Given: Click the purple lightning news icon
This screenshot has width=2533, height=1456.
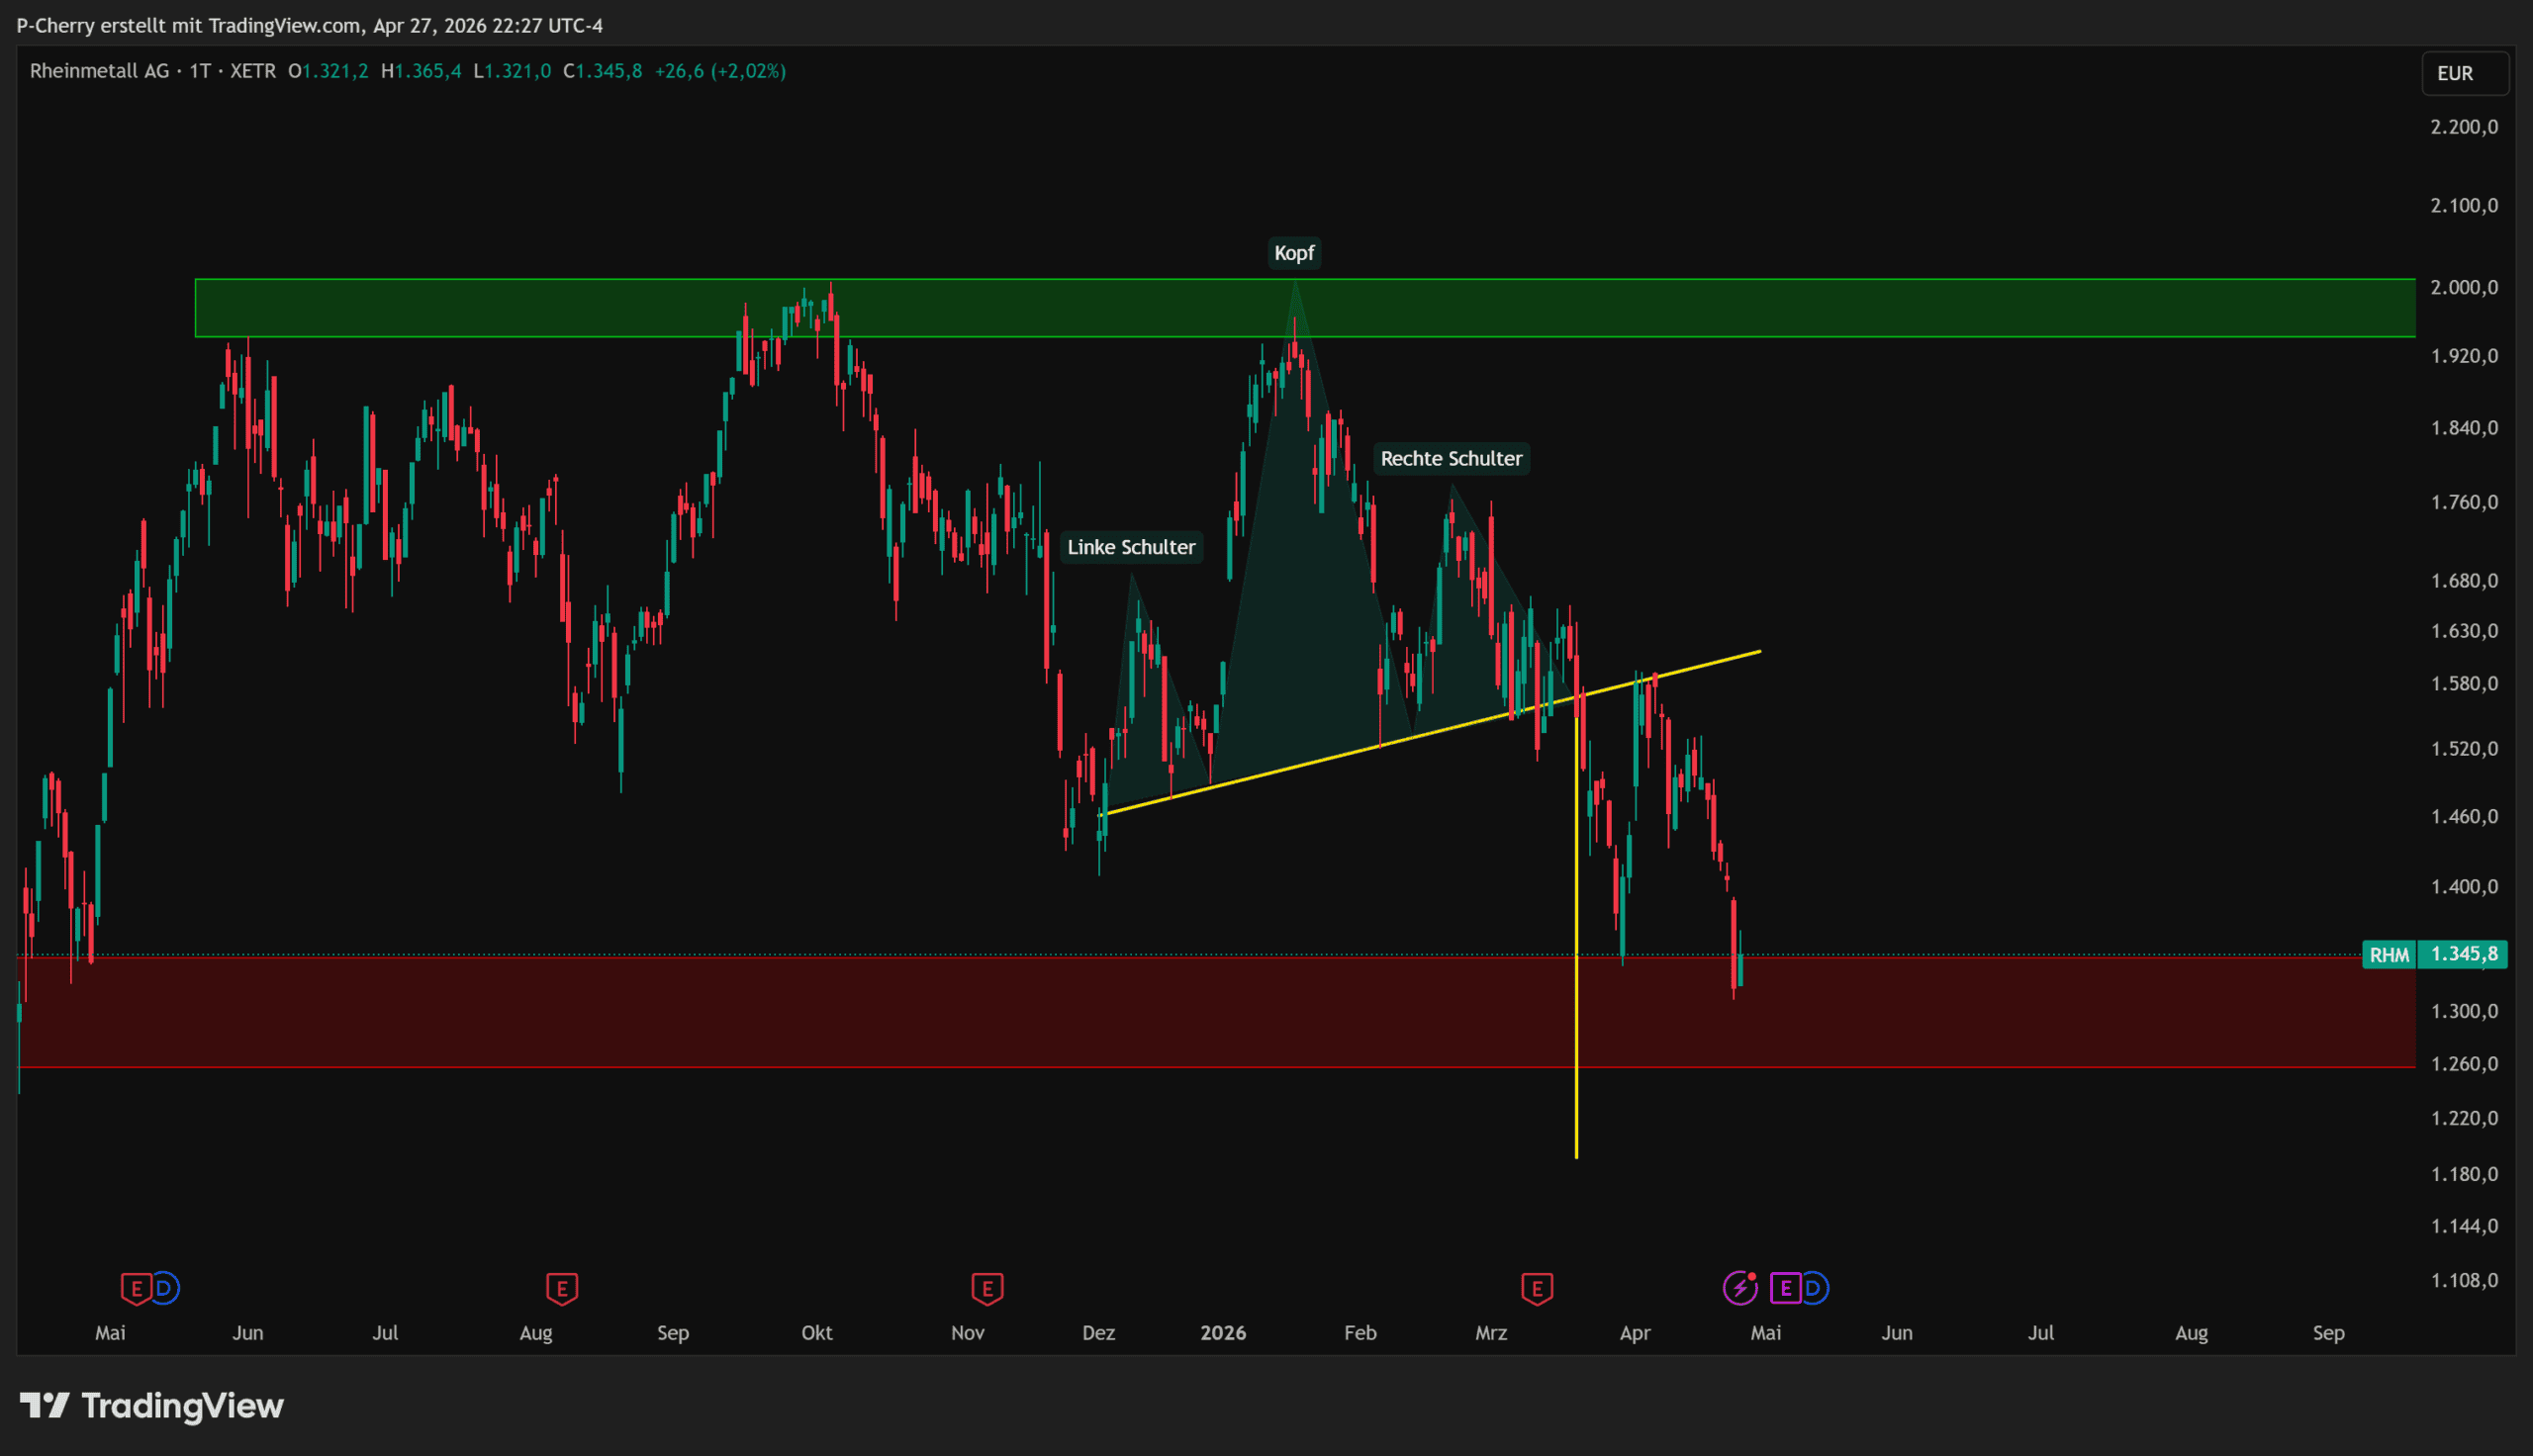Looking at the screenshot, I should point(1740,1288).
